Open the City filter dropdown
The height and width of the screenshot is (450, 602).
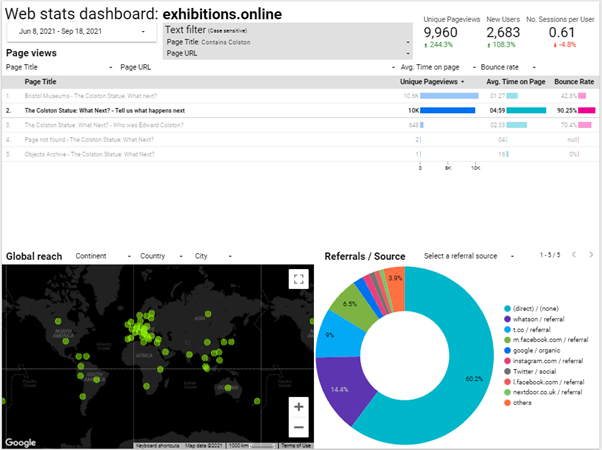click(213, 256)
